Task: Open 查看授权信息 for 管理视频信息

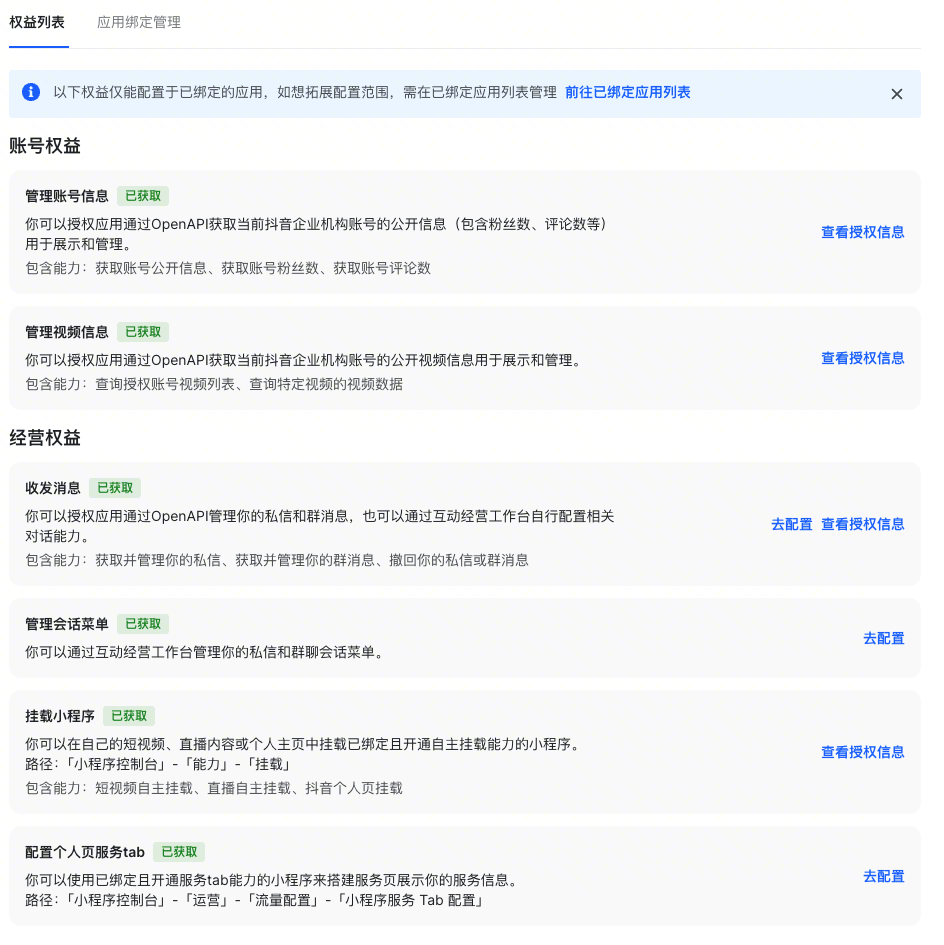Action: coord(862,358)
